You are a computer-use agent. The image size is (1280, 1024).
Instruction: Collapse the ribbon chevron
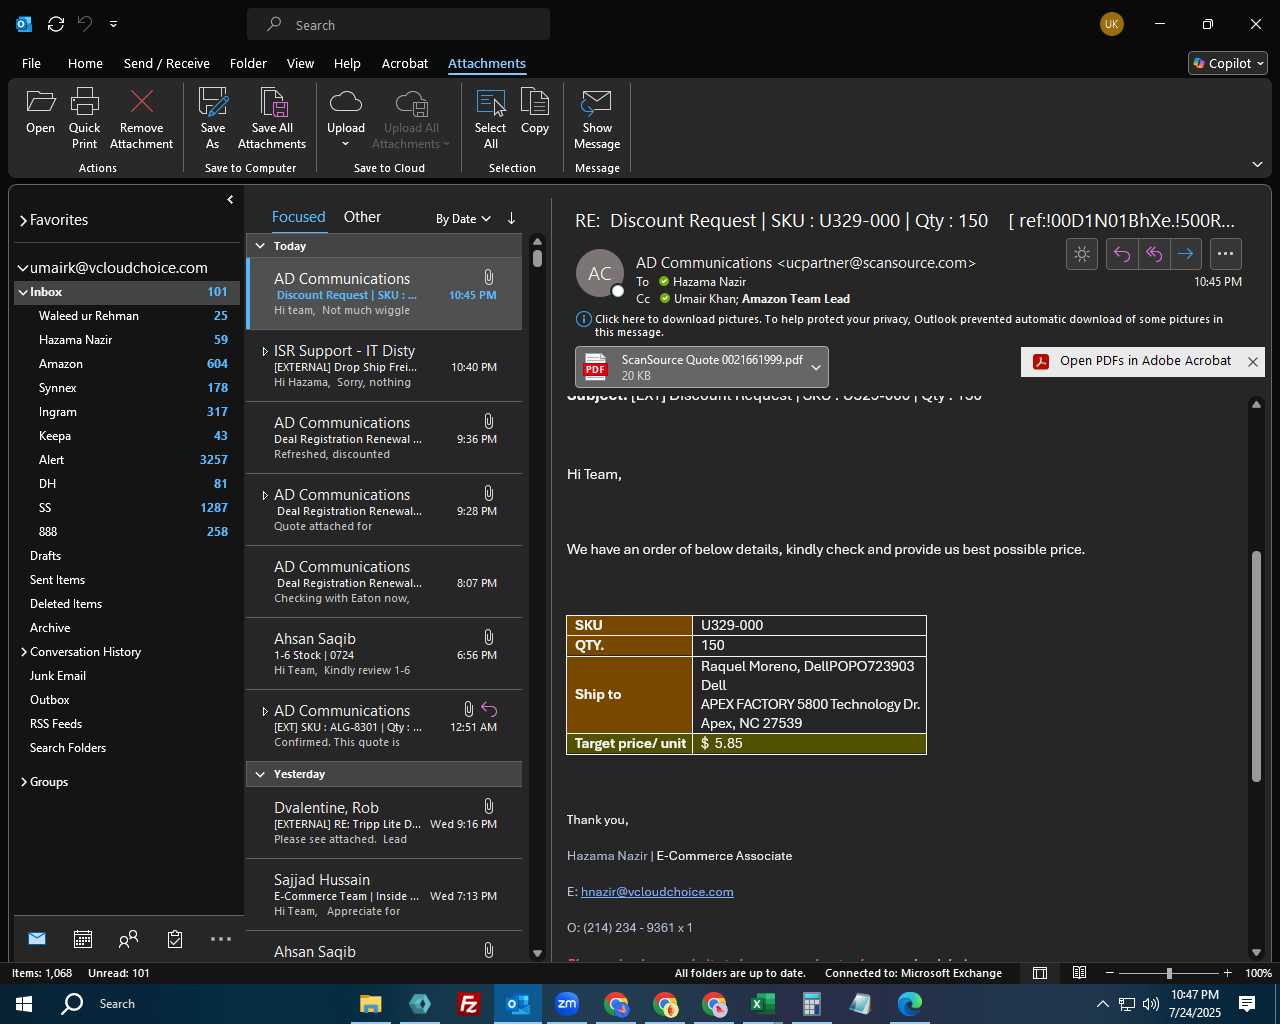coord(1257,164)
